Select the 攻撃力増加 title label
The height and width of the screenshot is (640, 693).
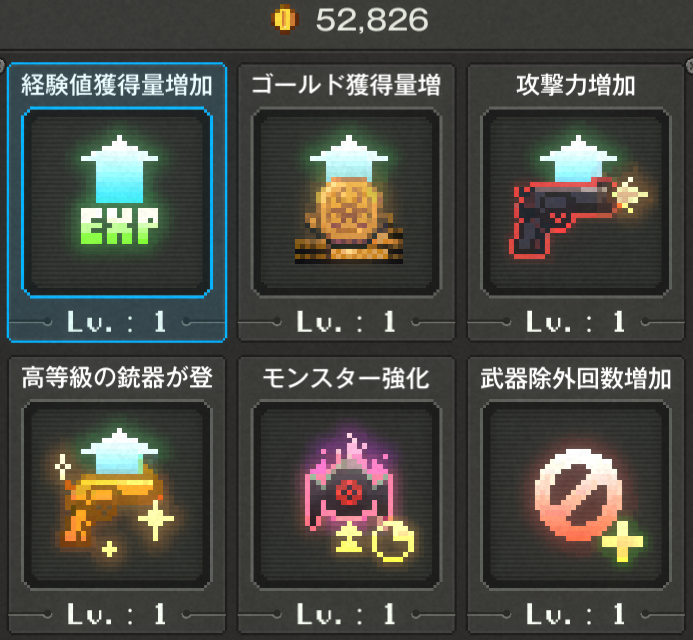576,85
